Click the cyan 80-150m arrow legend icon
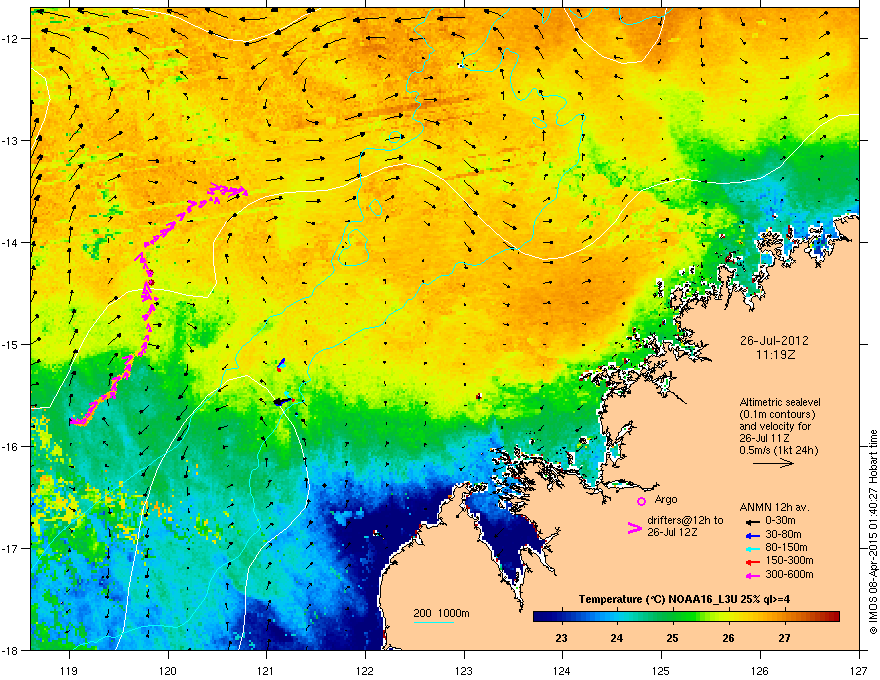Image resolution: width=880 pixels, height=680 pixels. (752, 548)
